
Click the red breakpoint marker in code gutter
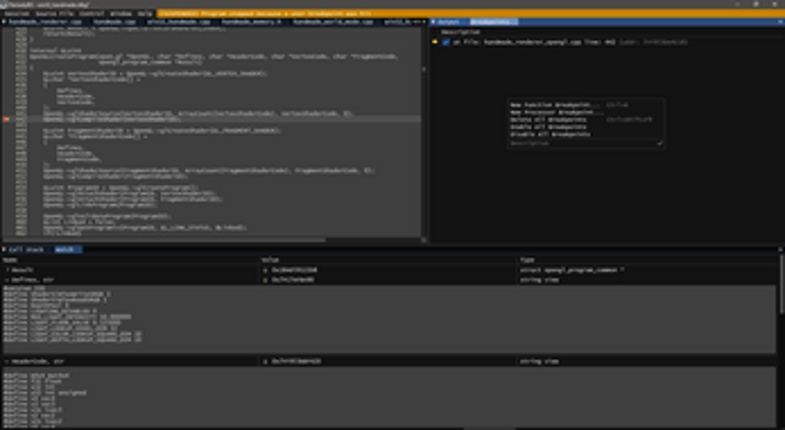pos(6,119)
